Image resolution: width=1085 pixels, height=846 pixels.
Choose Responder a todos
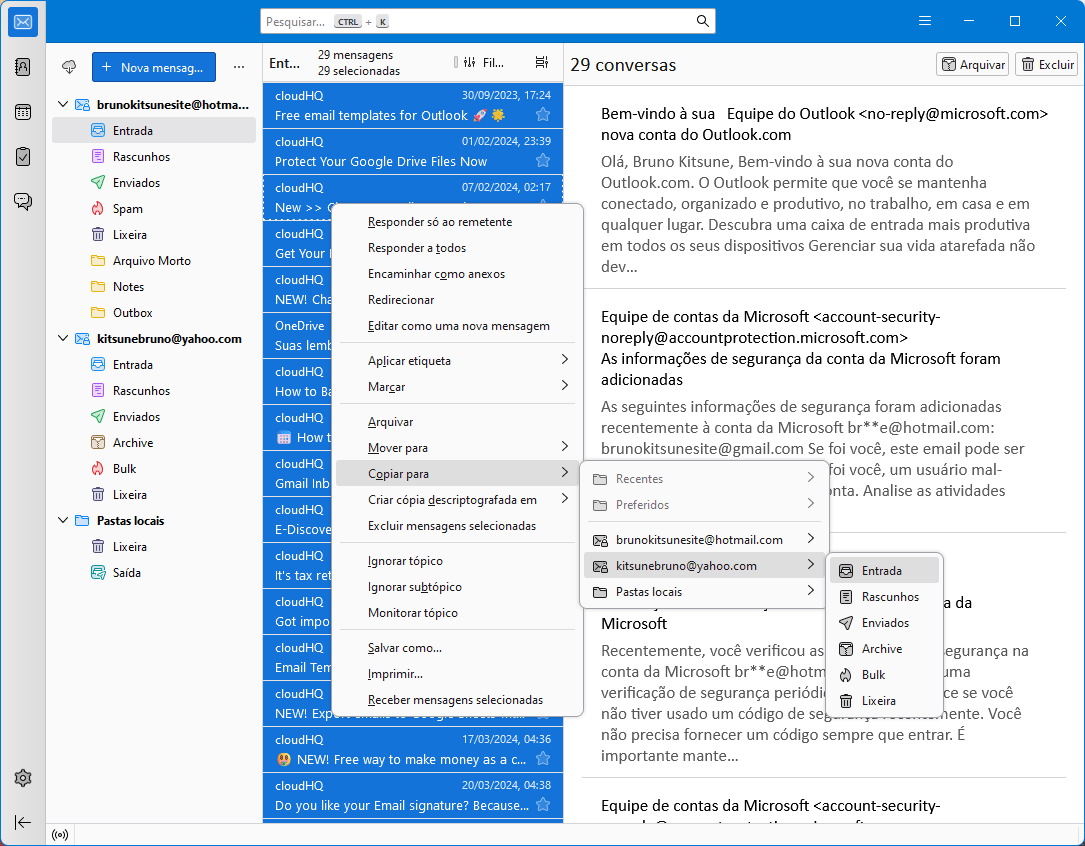(x=457, y=248)
